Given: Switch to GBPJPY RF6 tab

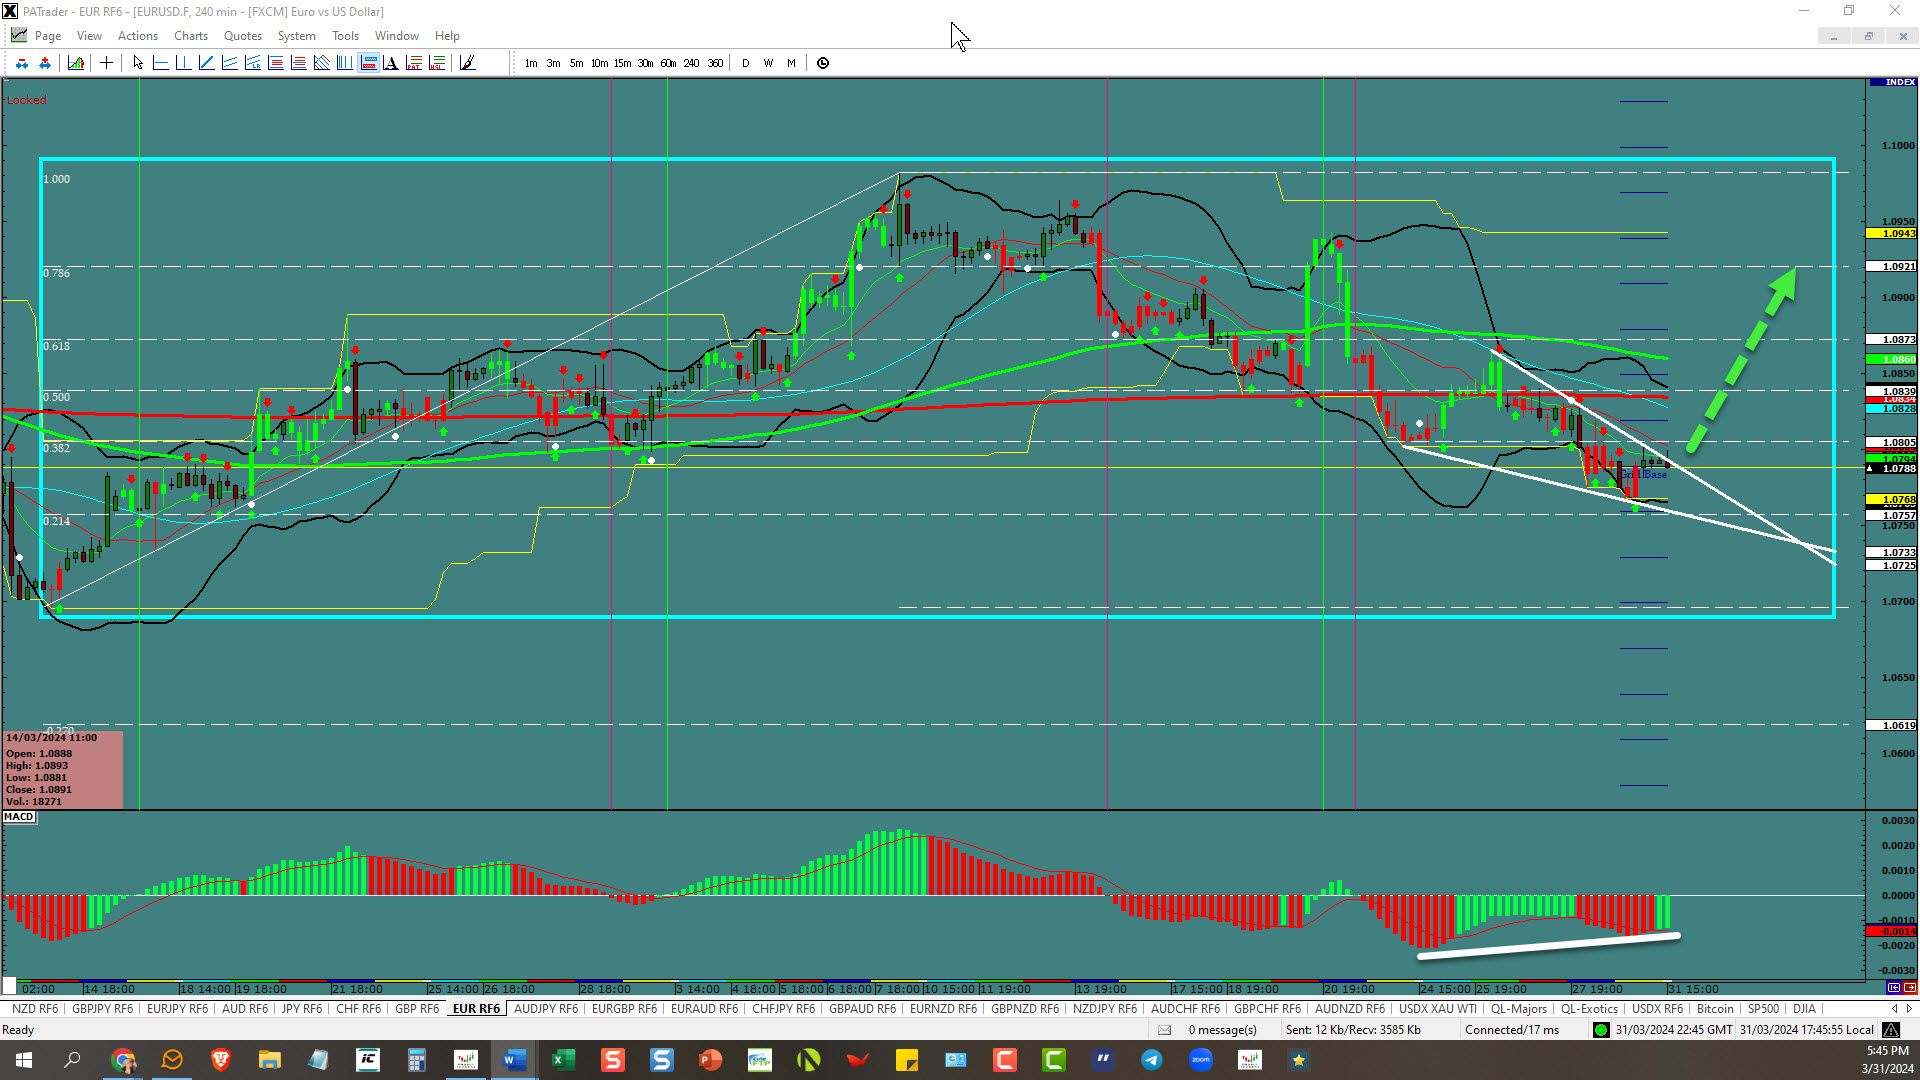Looking at the screenshot, I should pyautogui.click(x=102, y=1009).
